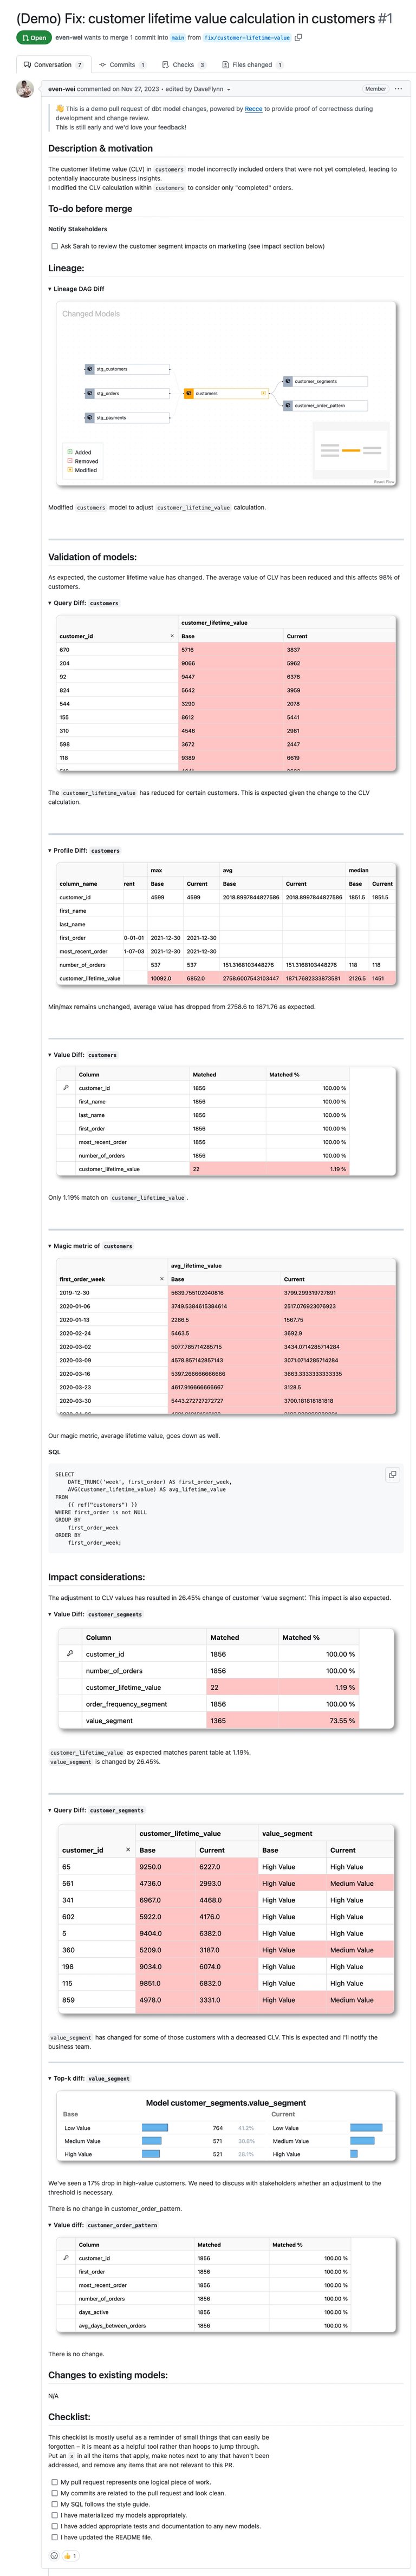Click the green Open status badge
Image resolution: width=416 pixels, height=2576 pixels.
point(33,37)
